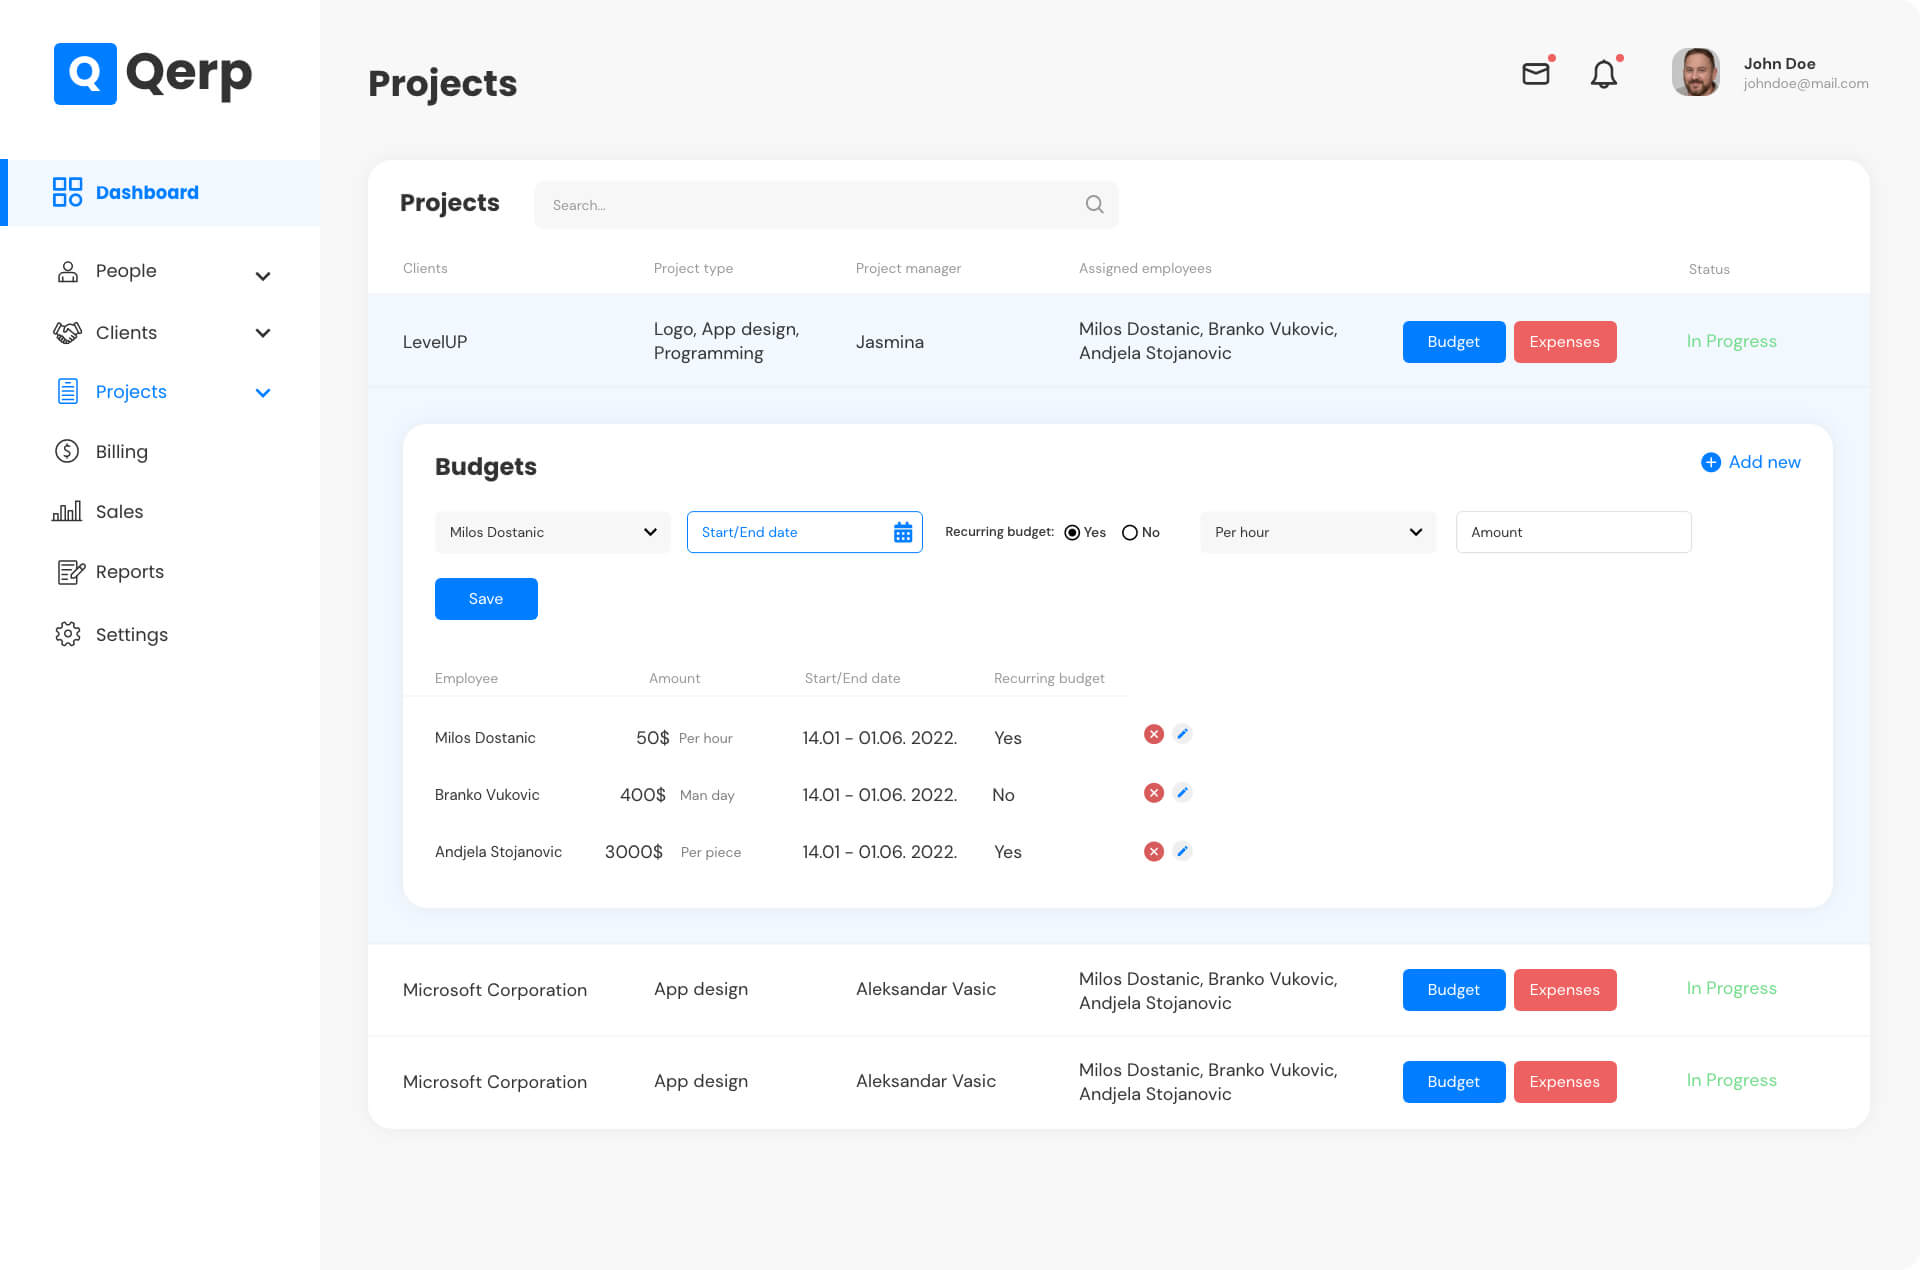Delete Andjela Stojanovic budget entry
This screenshot has width=1920, height=1270.
[x=1153, y=851]
